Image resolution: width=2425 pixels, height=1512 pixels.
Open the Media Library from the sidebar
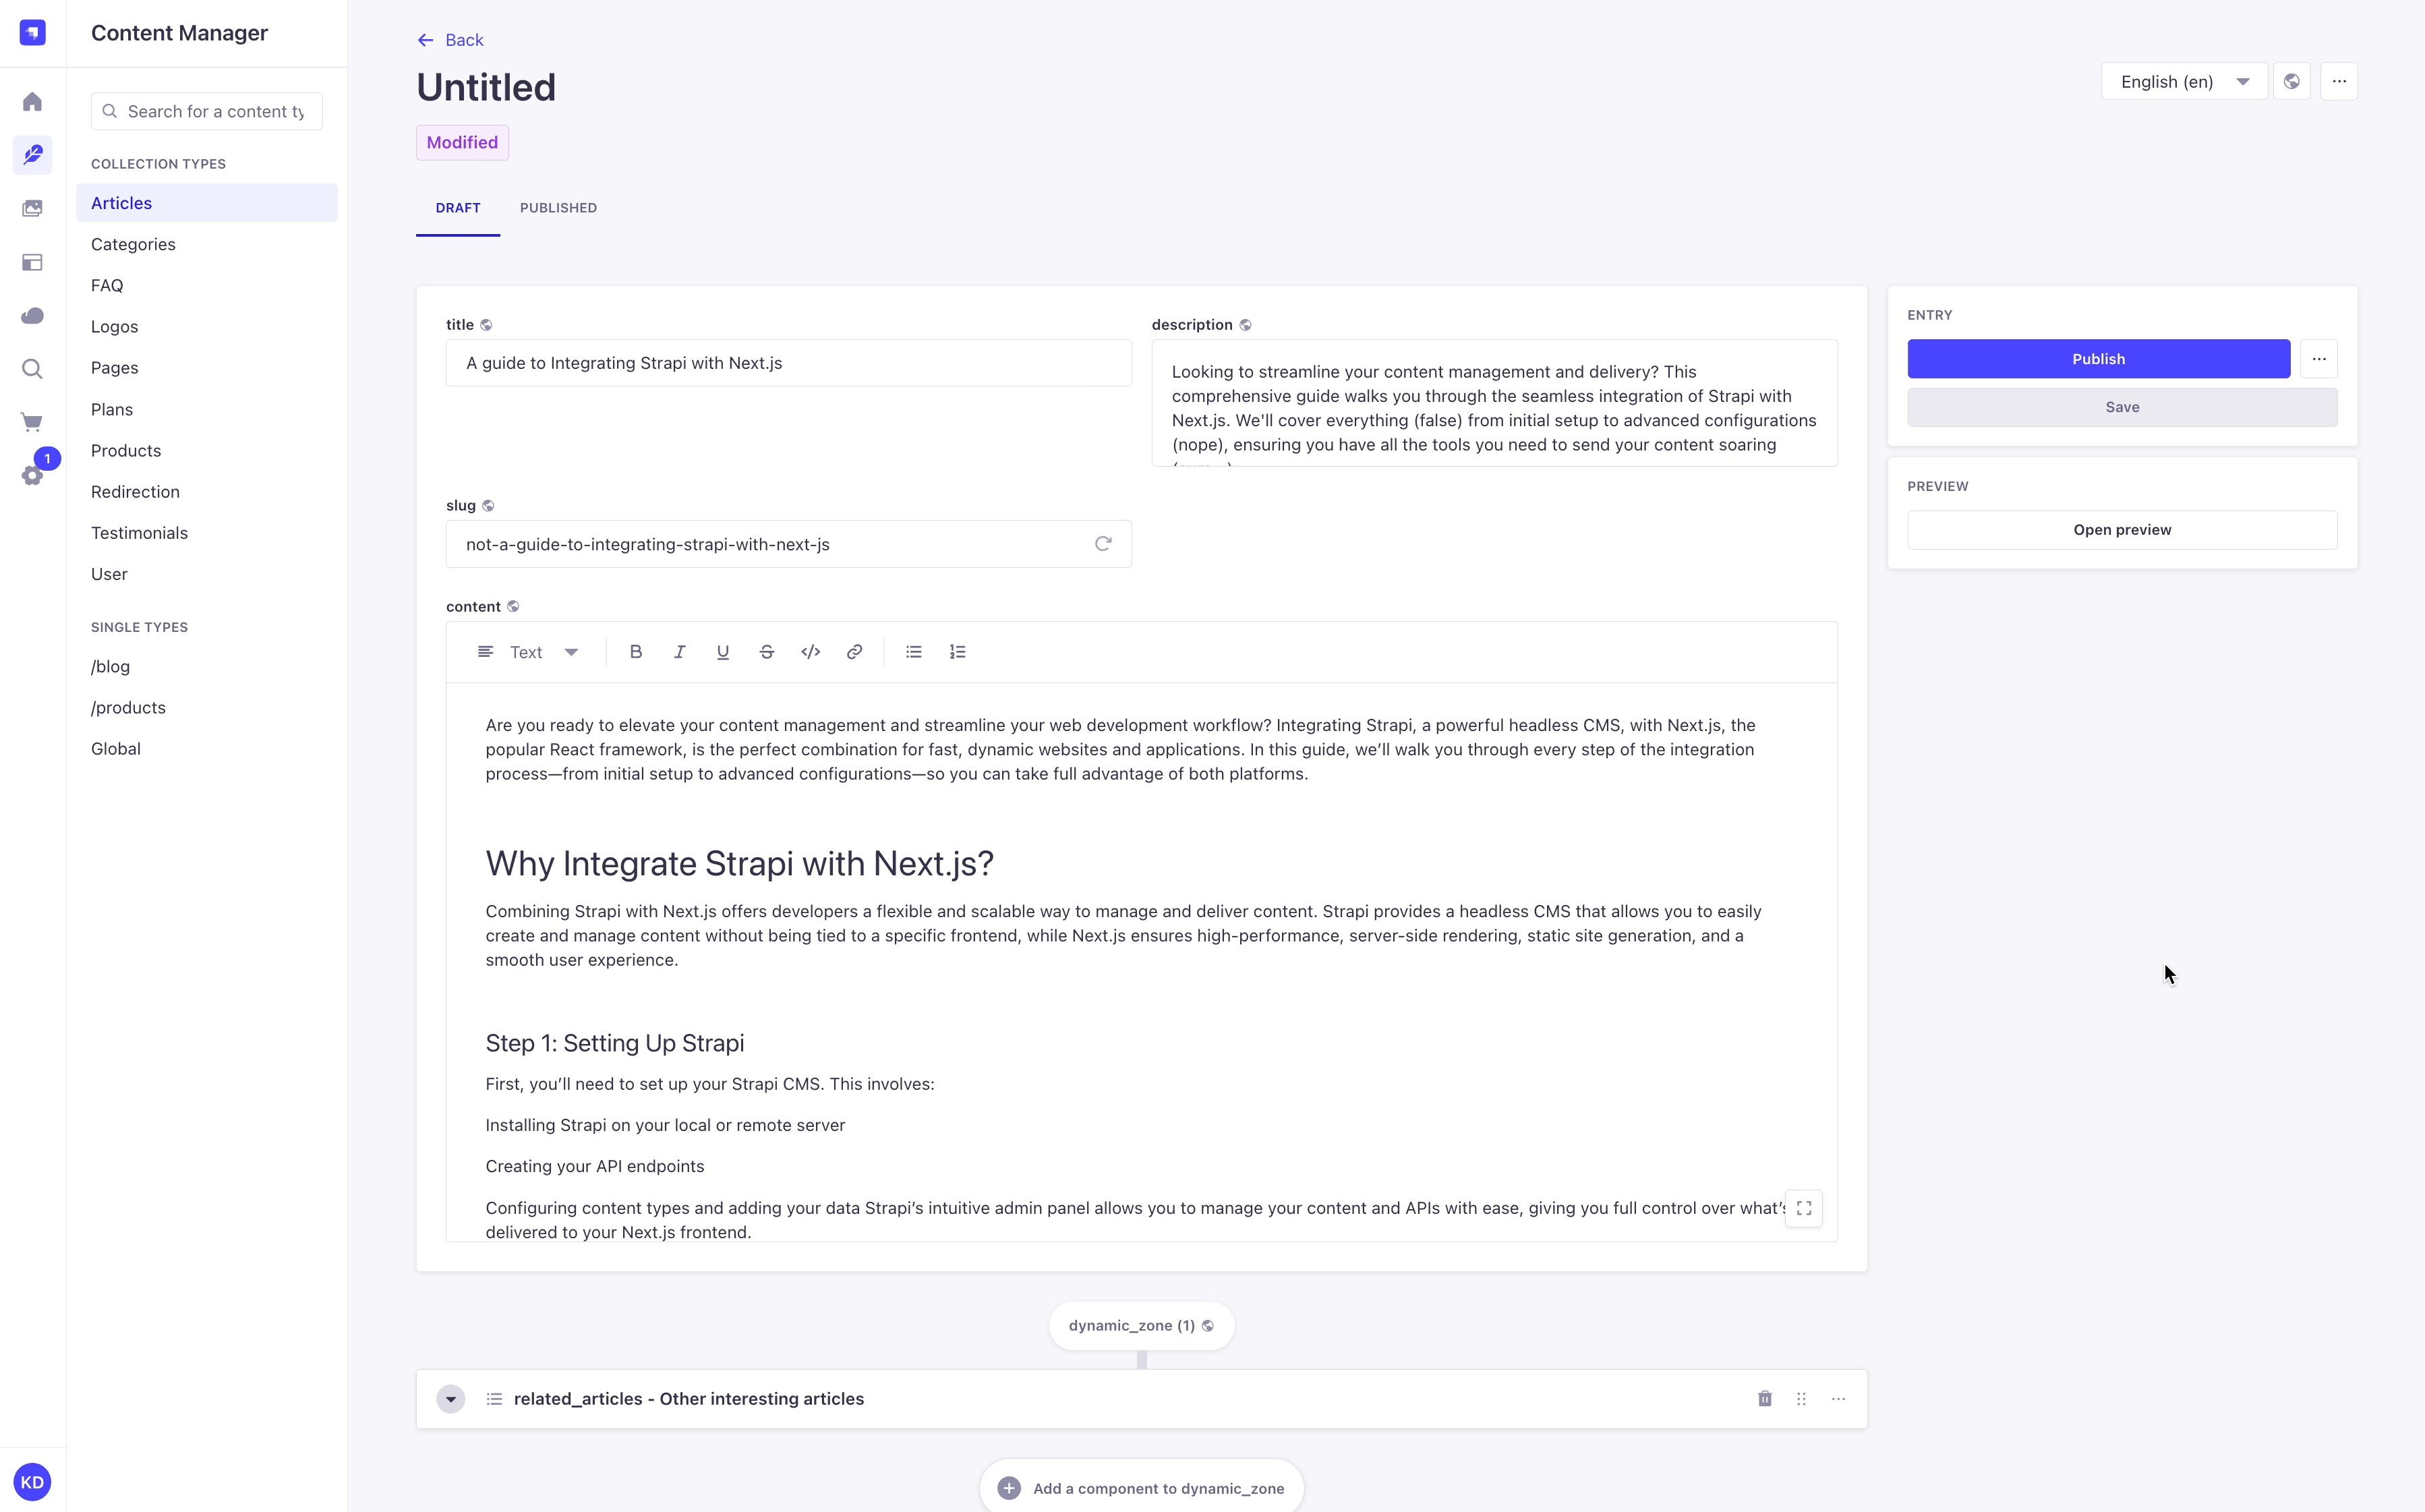point(33,208)
